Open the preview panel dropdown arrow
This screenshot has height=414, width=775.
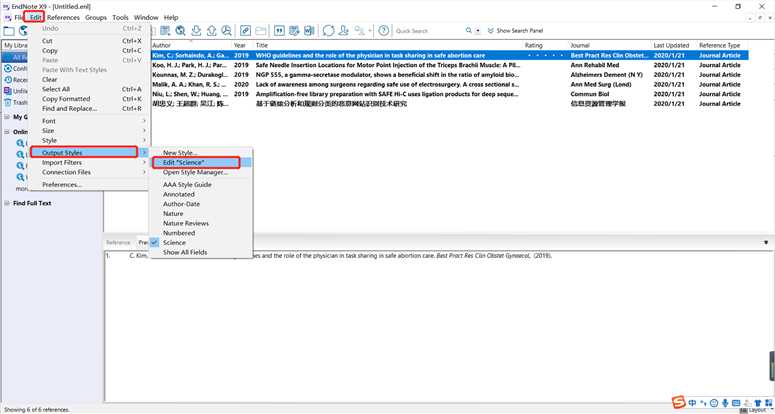coord(766,243)
